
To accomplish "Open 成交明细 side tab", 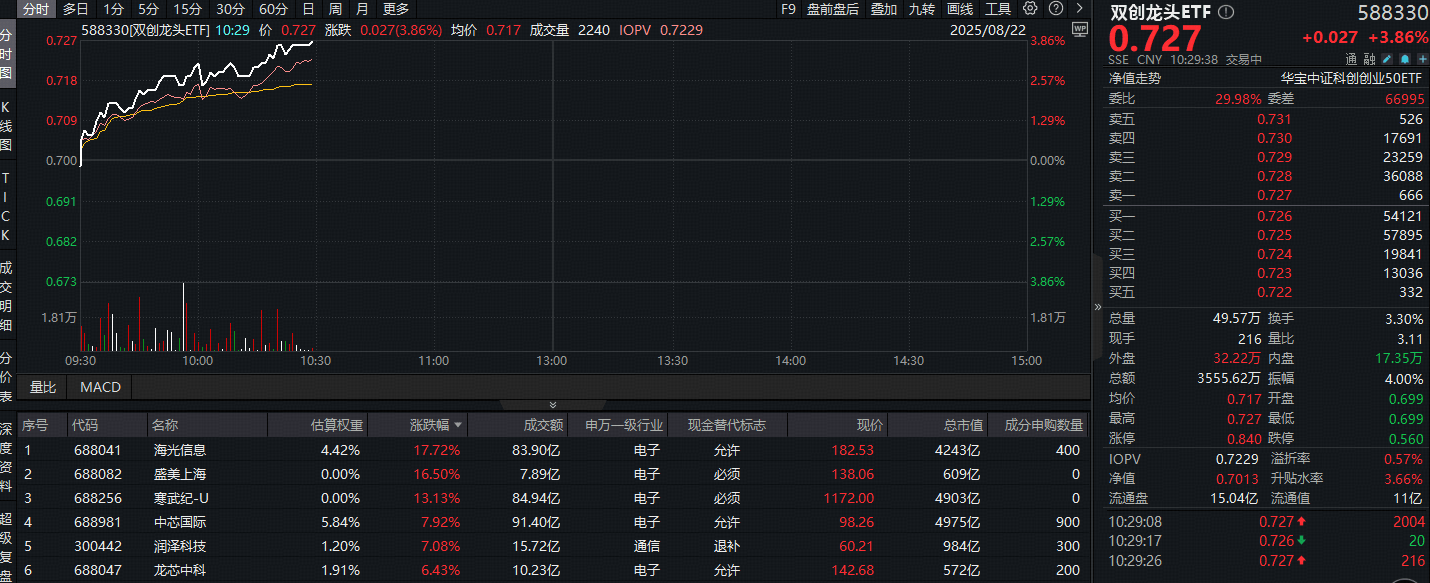I will 7,297.
